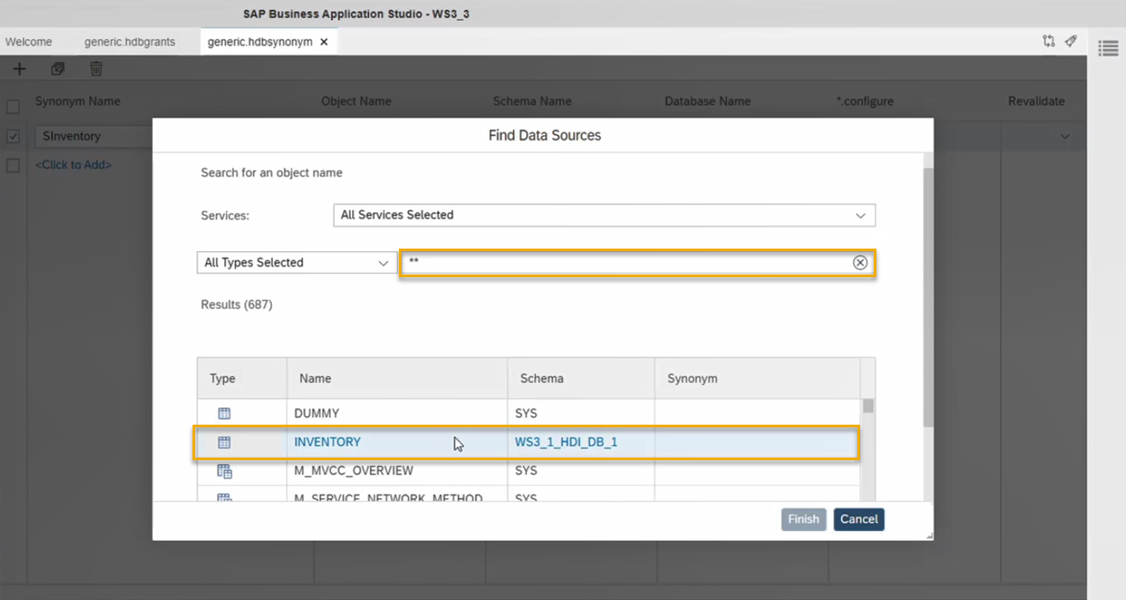
Task: Click the results table scrollbar thumb
Action: [x=868, y=406]
